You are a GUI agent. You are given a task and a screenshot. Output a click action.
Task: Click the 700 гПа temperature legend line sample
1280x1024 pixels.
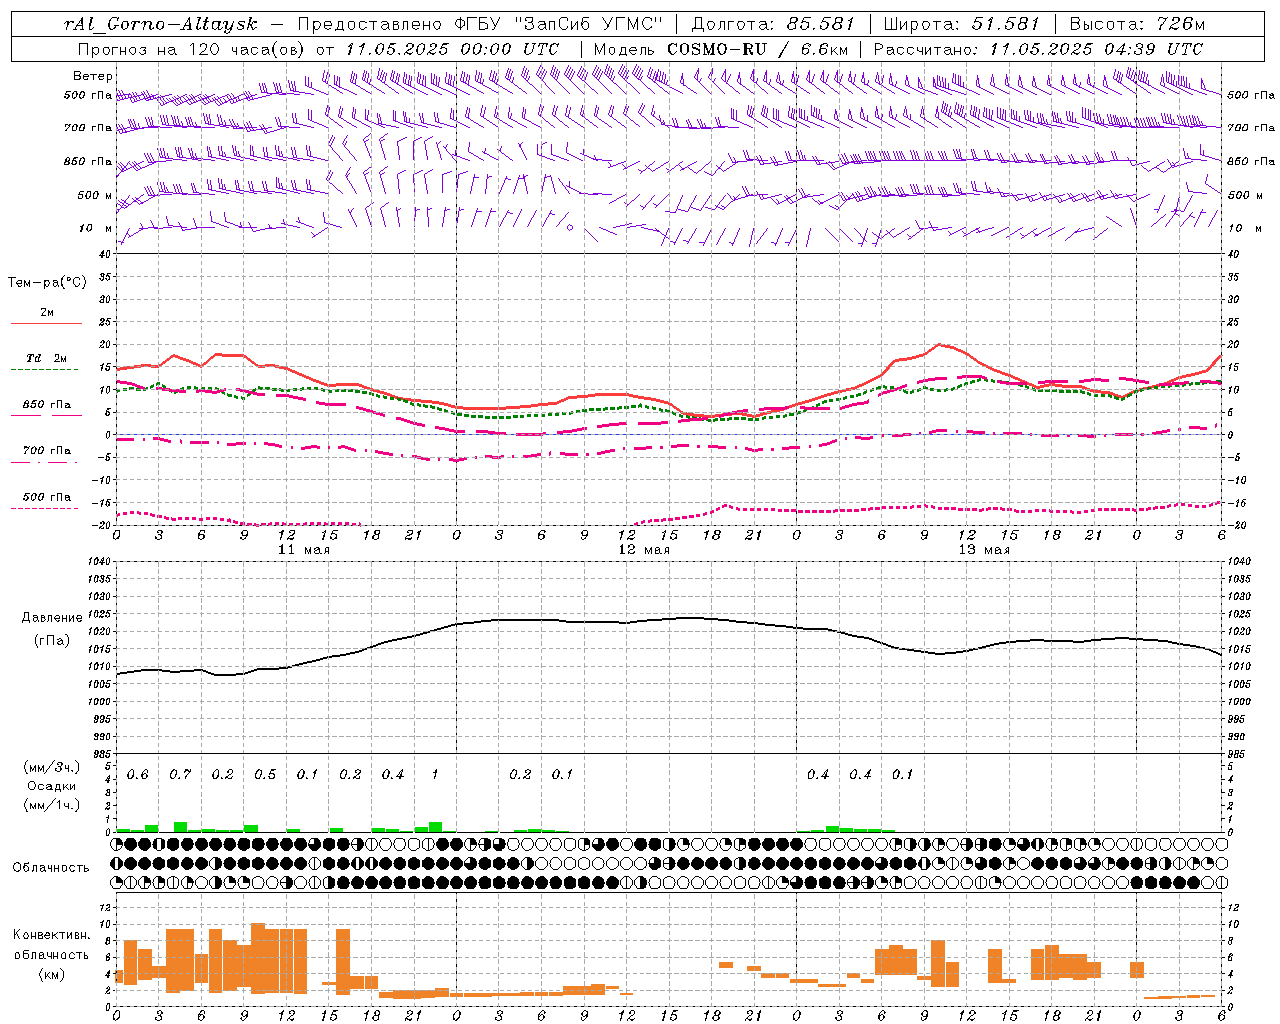(x=46, y=462)
